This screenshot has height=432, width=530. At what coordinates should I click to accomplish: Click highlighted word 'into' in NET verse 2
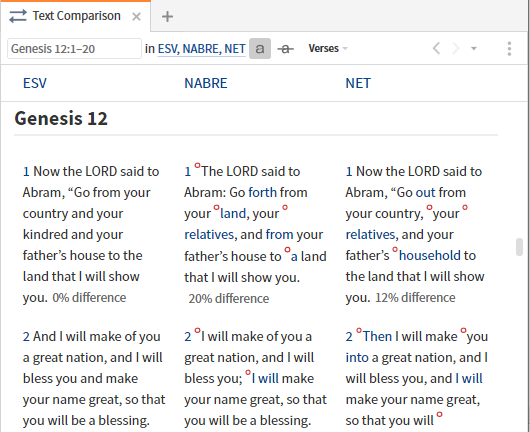(357, 358)
